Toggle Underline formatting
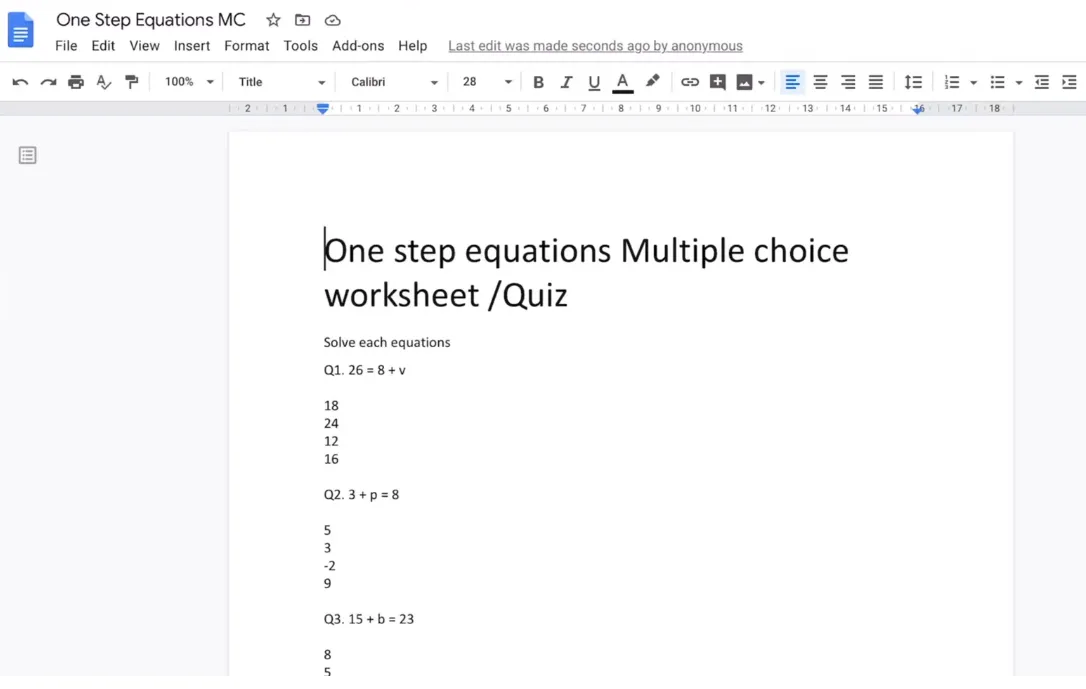Screen dimensions: 1086x689 coord(594,82)
